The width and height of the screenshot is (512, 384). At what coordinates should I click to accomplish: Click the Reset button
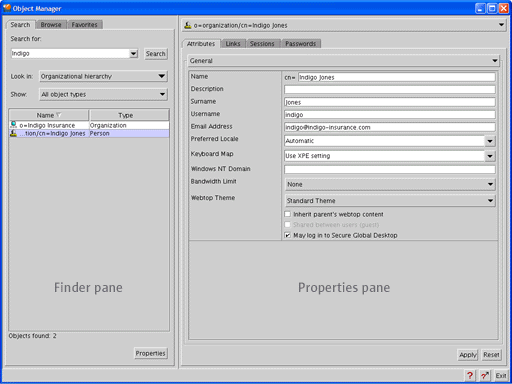(491, 355)
